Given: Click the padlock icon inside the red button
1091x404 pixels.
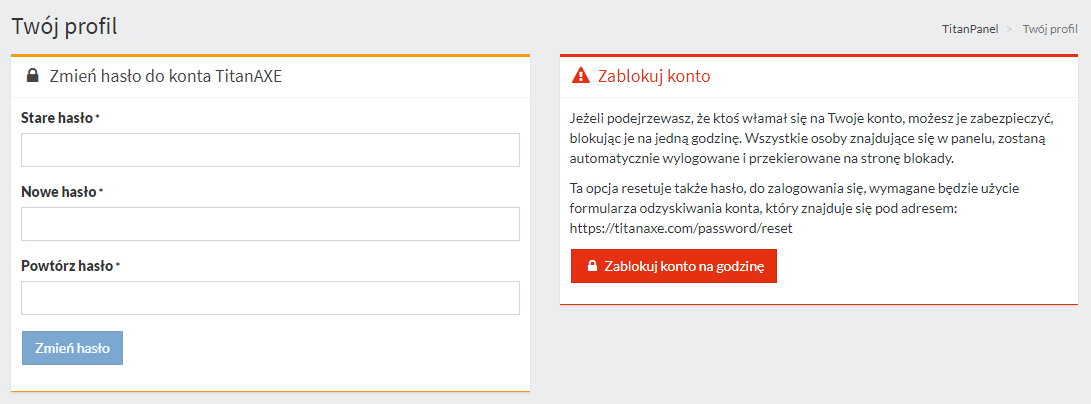Looking at the screenshot, I should (x=592, y=267).
